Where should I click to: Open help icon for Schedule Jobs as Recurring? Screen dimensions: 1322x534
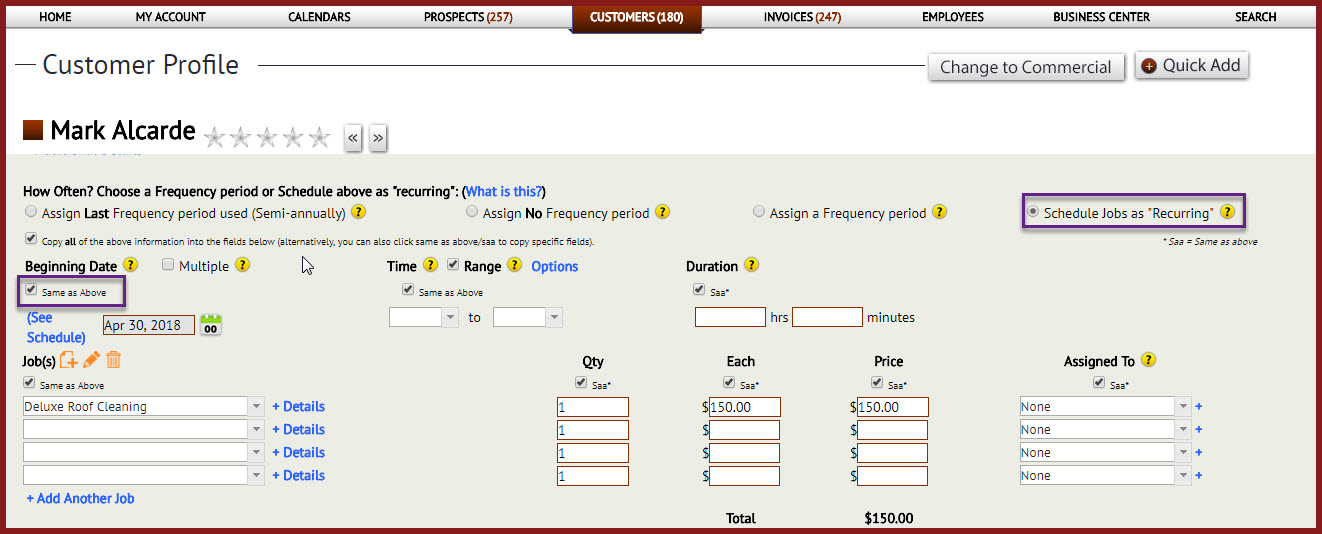click(x=1227, y=213)
